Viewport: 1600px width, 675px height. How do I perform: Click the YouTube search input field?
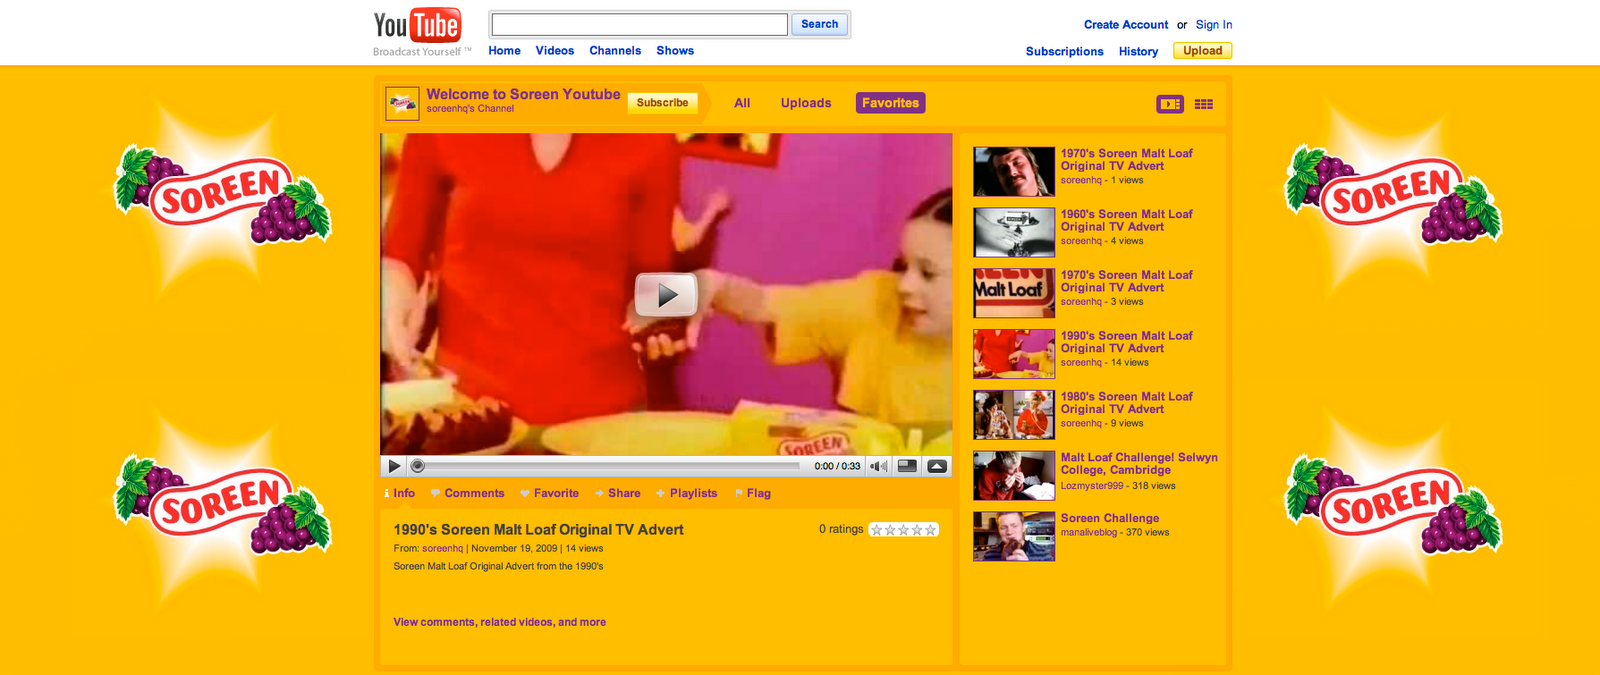coord(640,24)
